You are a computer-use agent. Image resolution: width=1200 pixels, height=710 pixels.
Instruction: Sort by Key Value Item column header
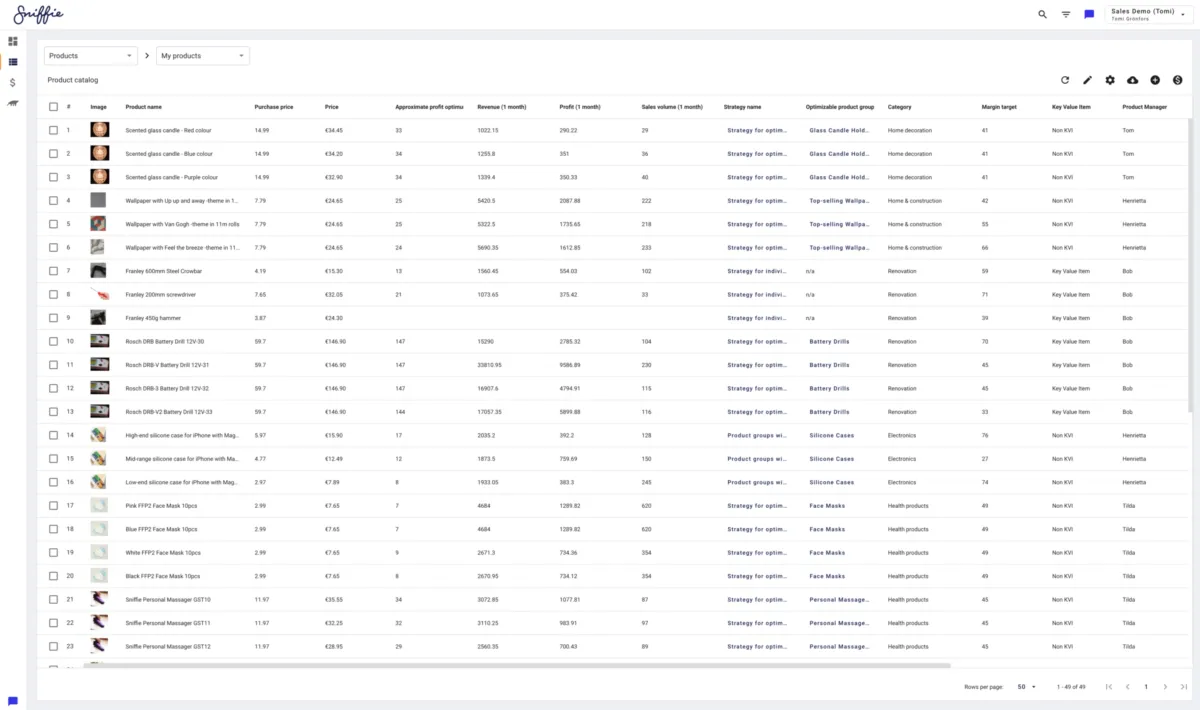1071,107
